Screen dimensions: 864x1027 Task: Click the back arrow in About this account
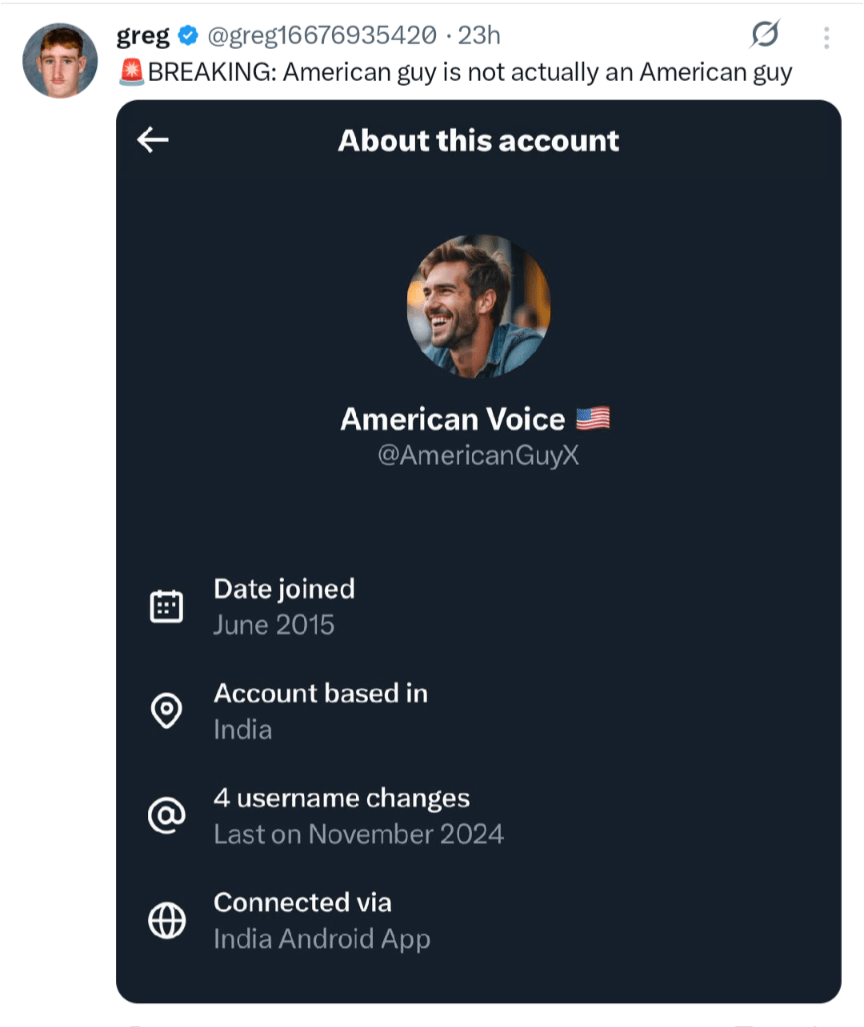pos(153,141)
